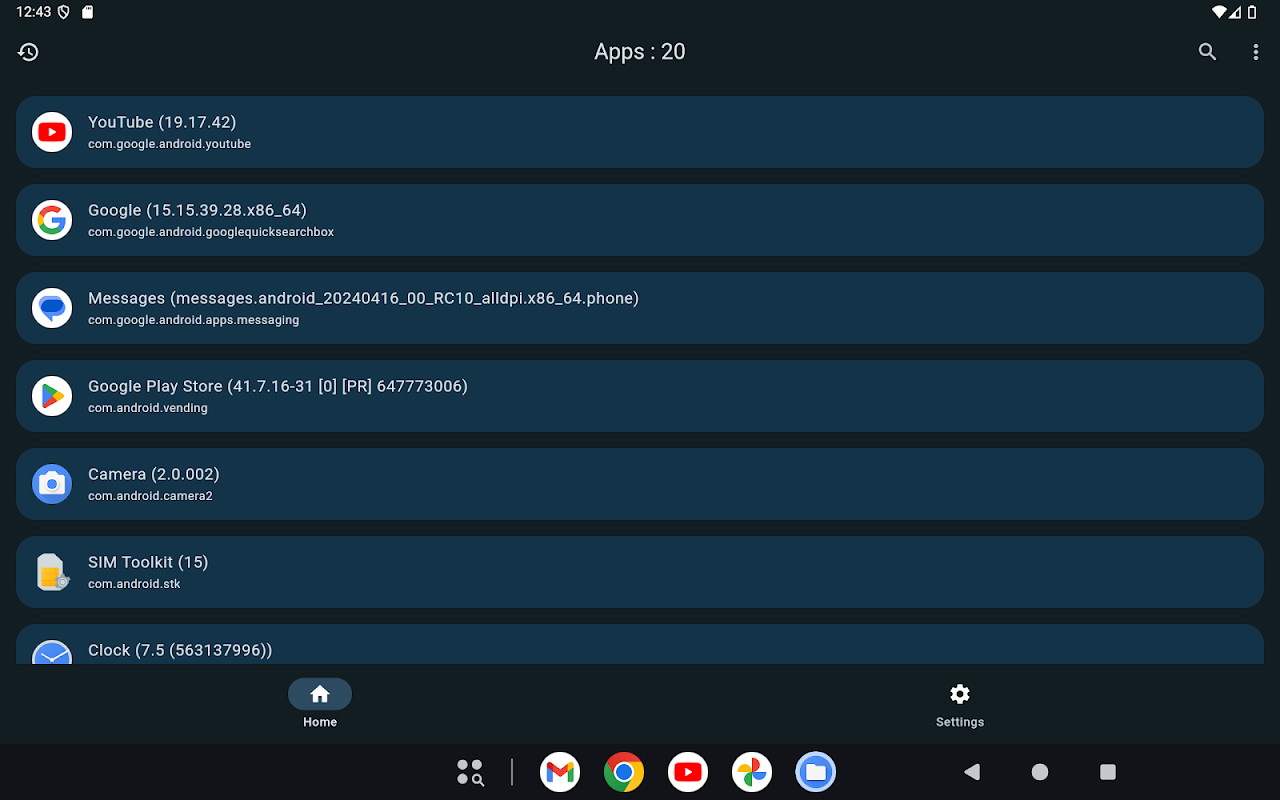Screen dimensions: 1280x800
Task: Click the com.android.camera2 package name
Action: (x=150, y=496)
